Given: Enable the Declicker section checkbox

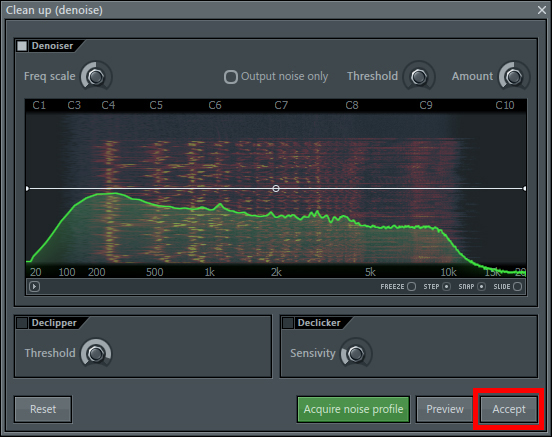Looking at the screenshot, I should click(288, 323).
